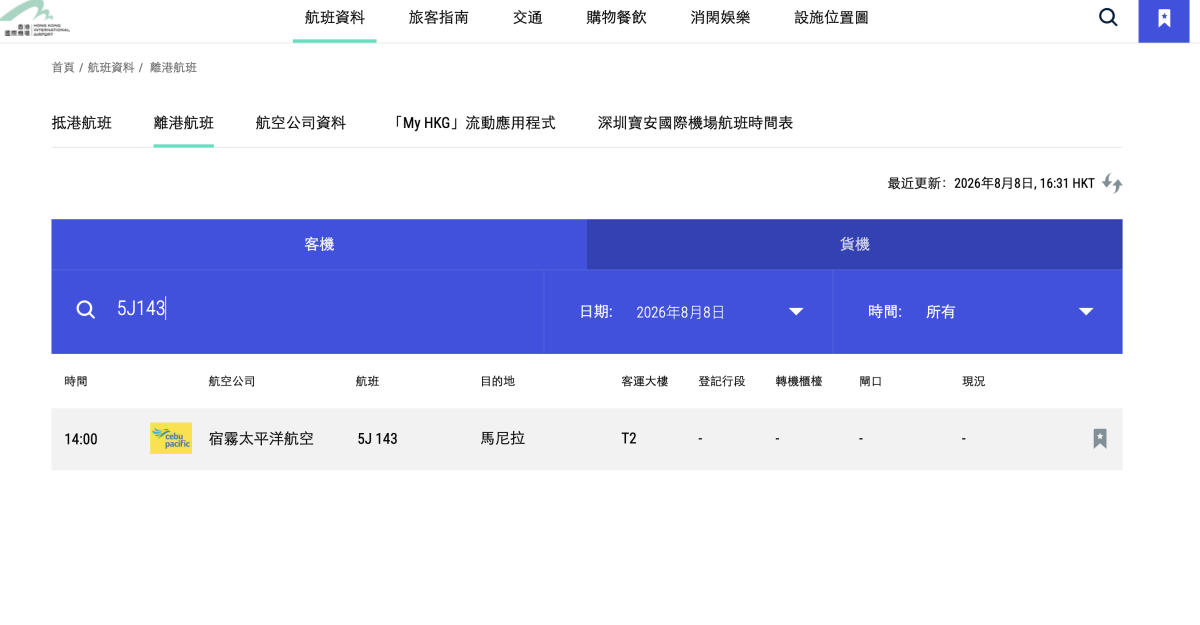Viewport: 1200px width, 625px height.
Task: Click the 宿霧太平洋航空 airline name
Action: click(261, 438)
